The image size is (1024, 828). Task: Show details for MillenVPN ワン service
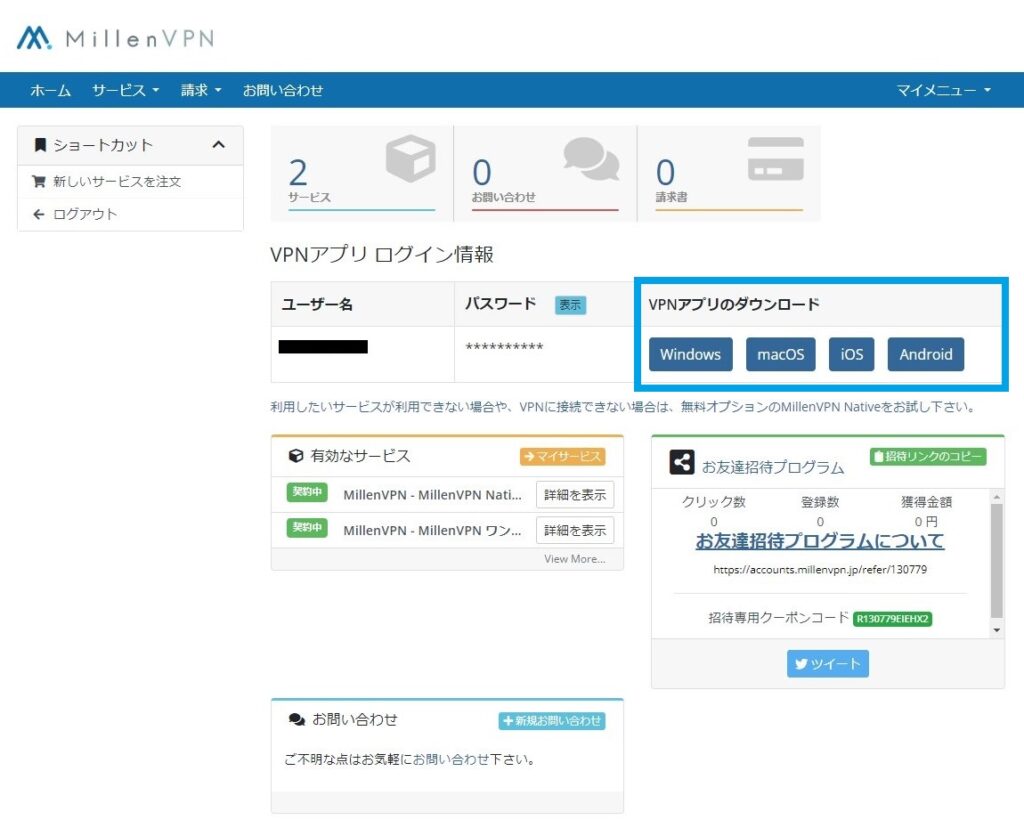coord(575,530)
